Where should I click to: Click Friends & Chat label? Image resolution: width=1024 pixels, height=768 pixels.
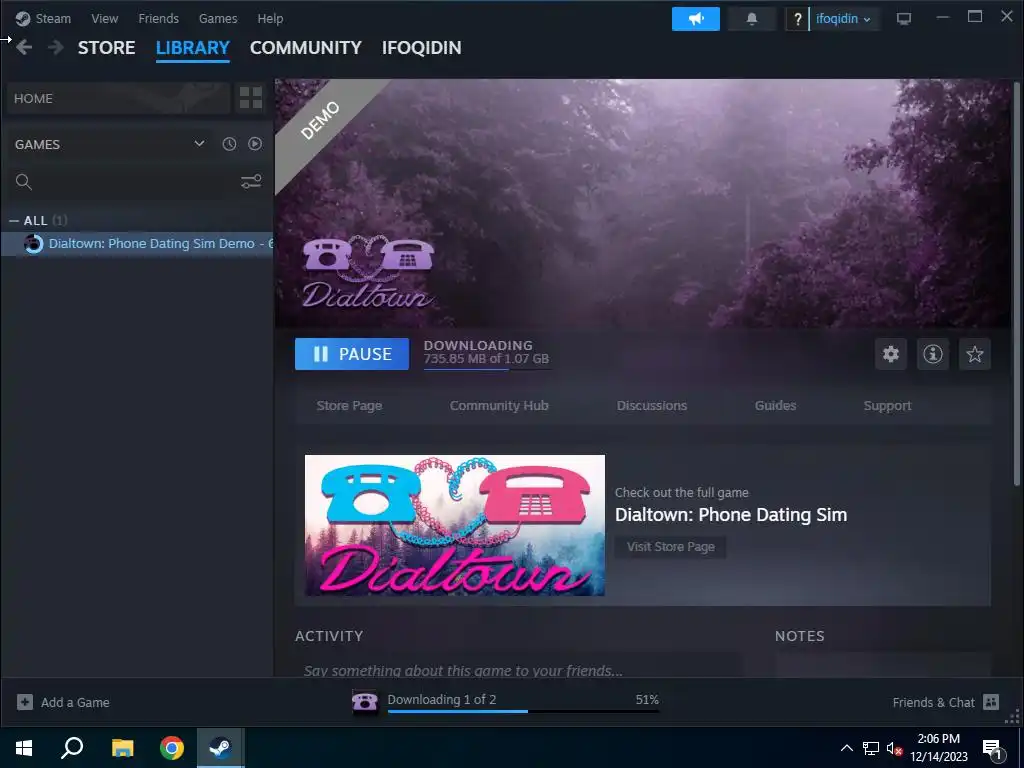[x=933, y=703]
